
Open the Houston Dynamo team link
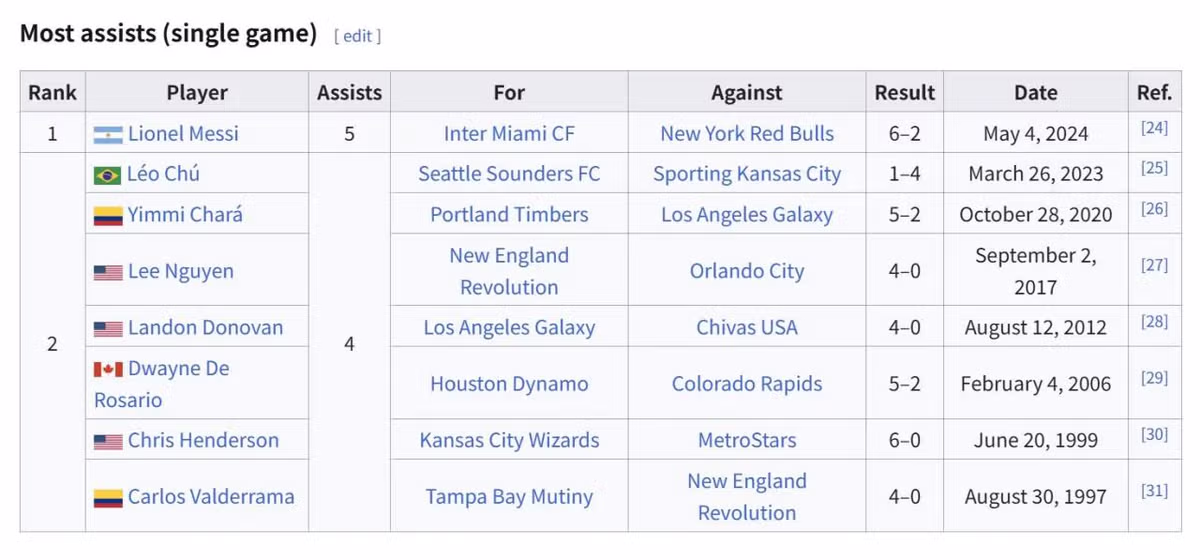pyautogui.click(x=509, y=384)
